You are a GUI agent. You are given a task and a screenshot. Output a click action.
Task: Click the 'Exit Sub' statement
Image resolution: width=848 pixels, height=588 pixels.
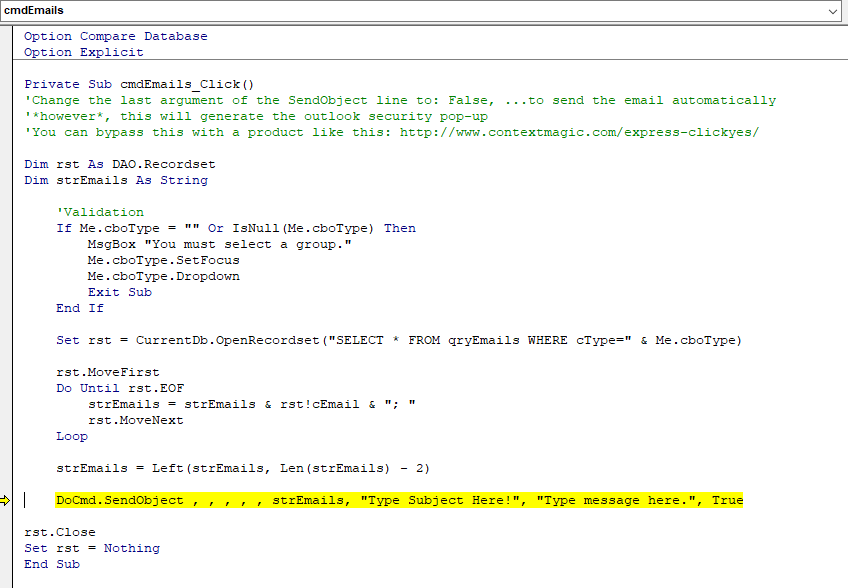120,293
